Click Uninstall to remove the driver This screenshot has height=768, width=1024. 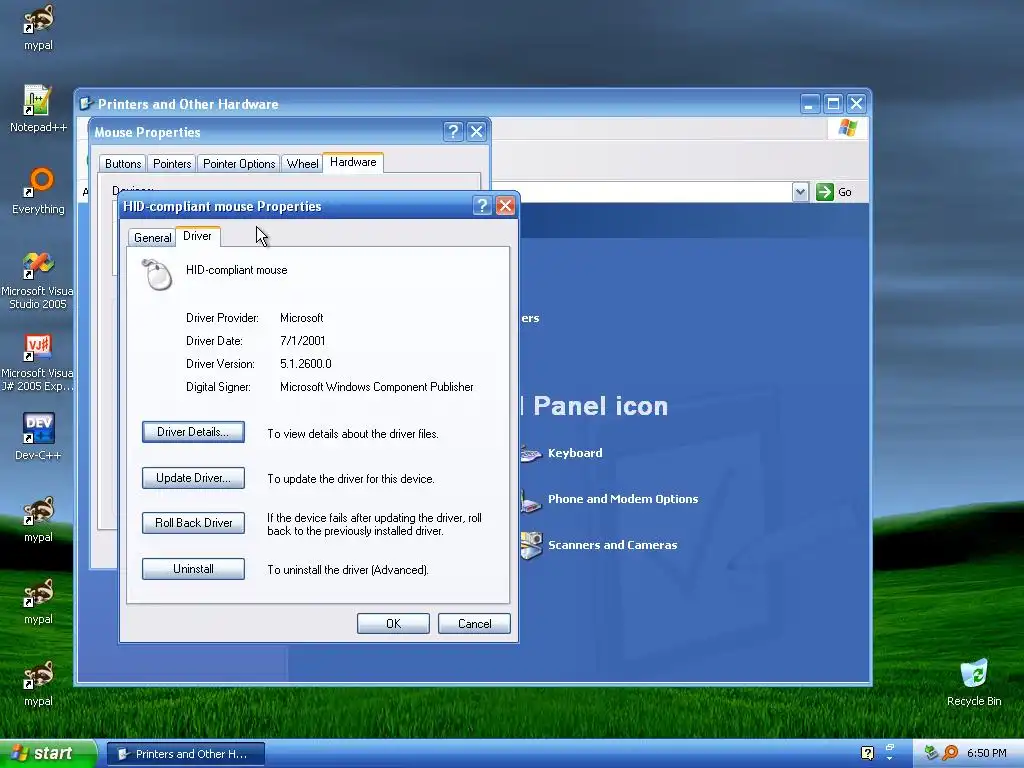click(193, 569)
